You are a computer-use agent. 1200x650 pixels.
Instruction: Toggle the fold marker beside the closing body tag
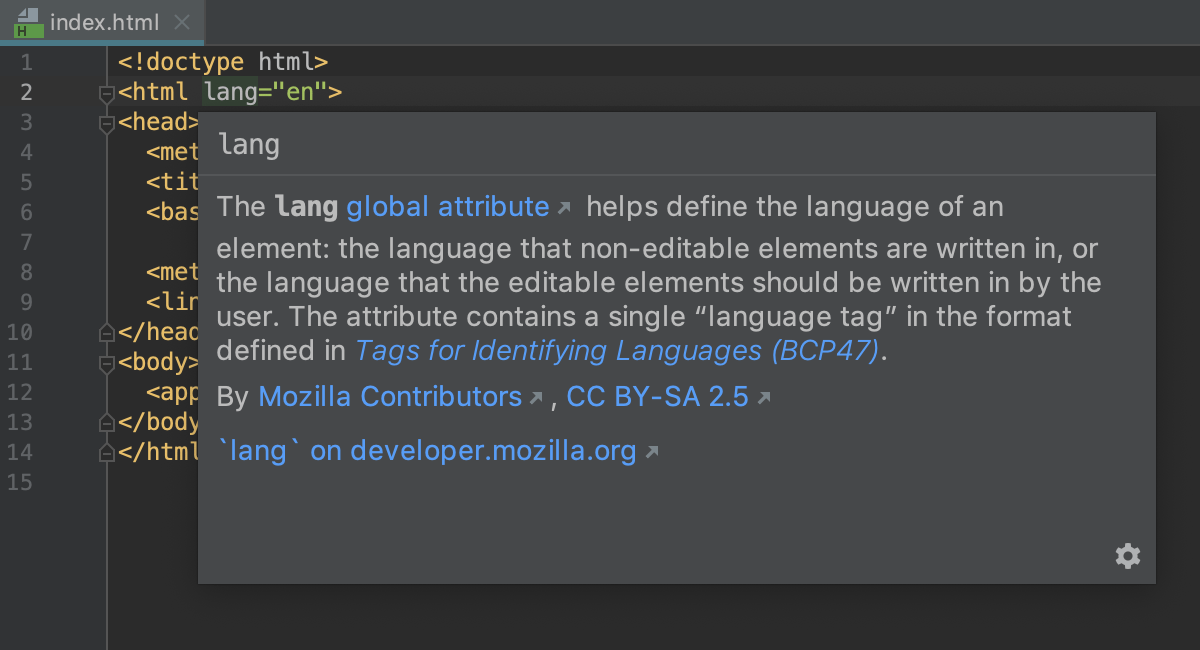[x=105, y=423]
